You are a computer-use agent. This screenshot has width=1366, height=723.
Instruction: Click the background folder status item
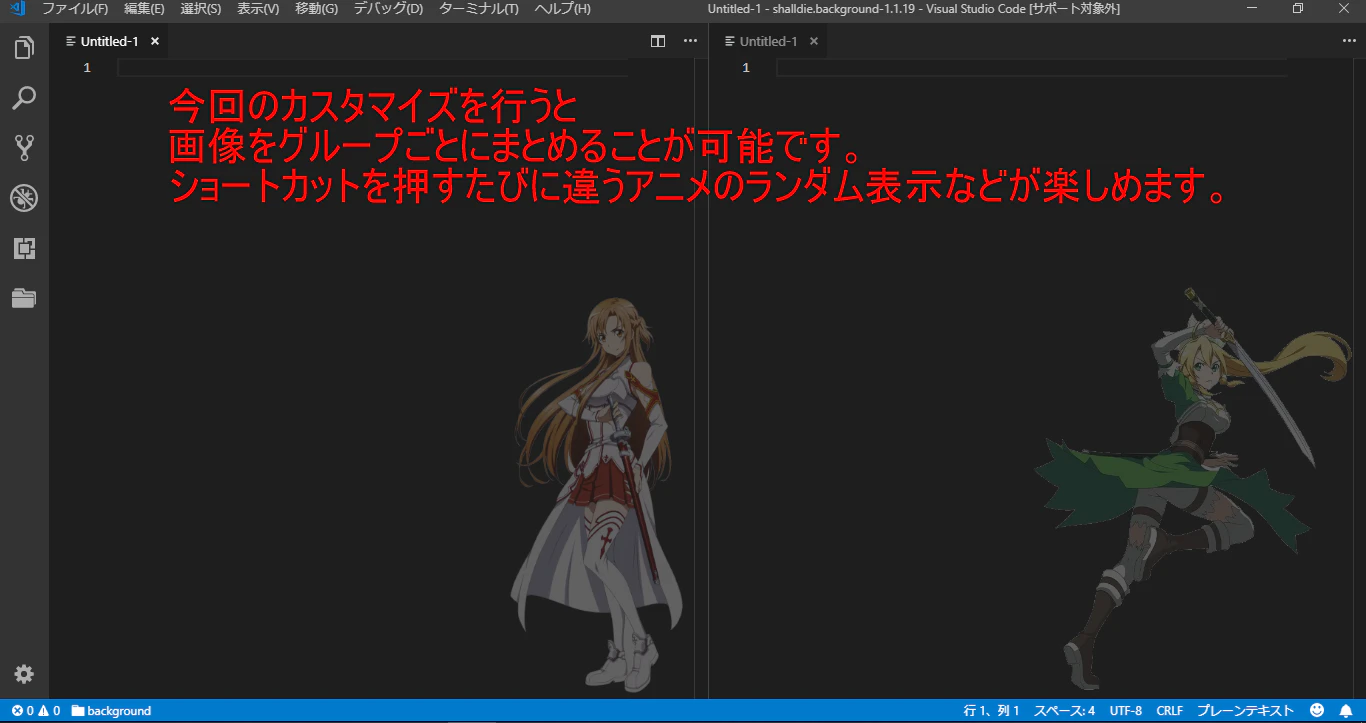[x=111, y=711]
